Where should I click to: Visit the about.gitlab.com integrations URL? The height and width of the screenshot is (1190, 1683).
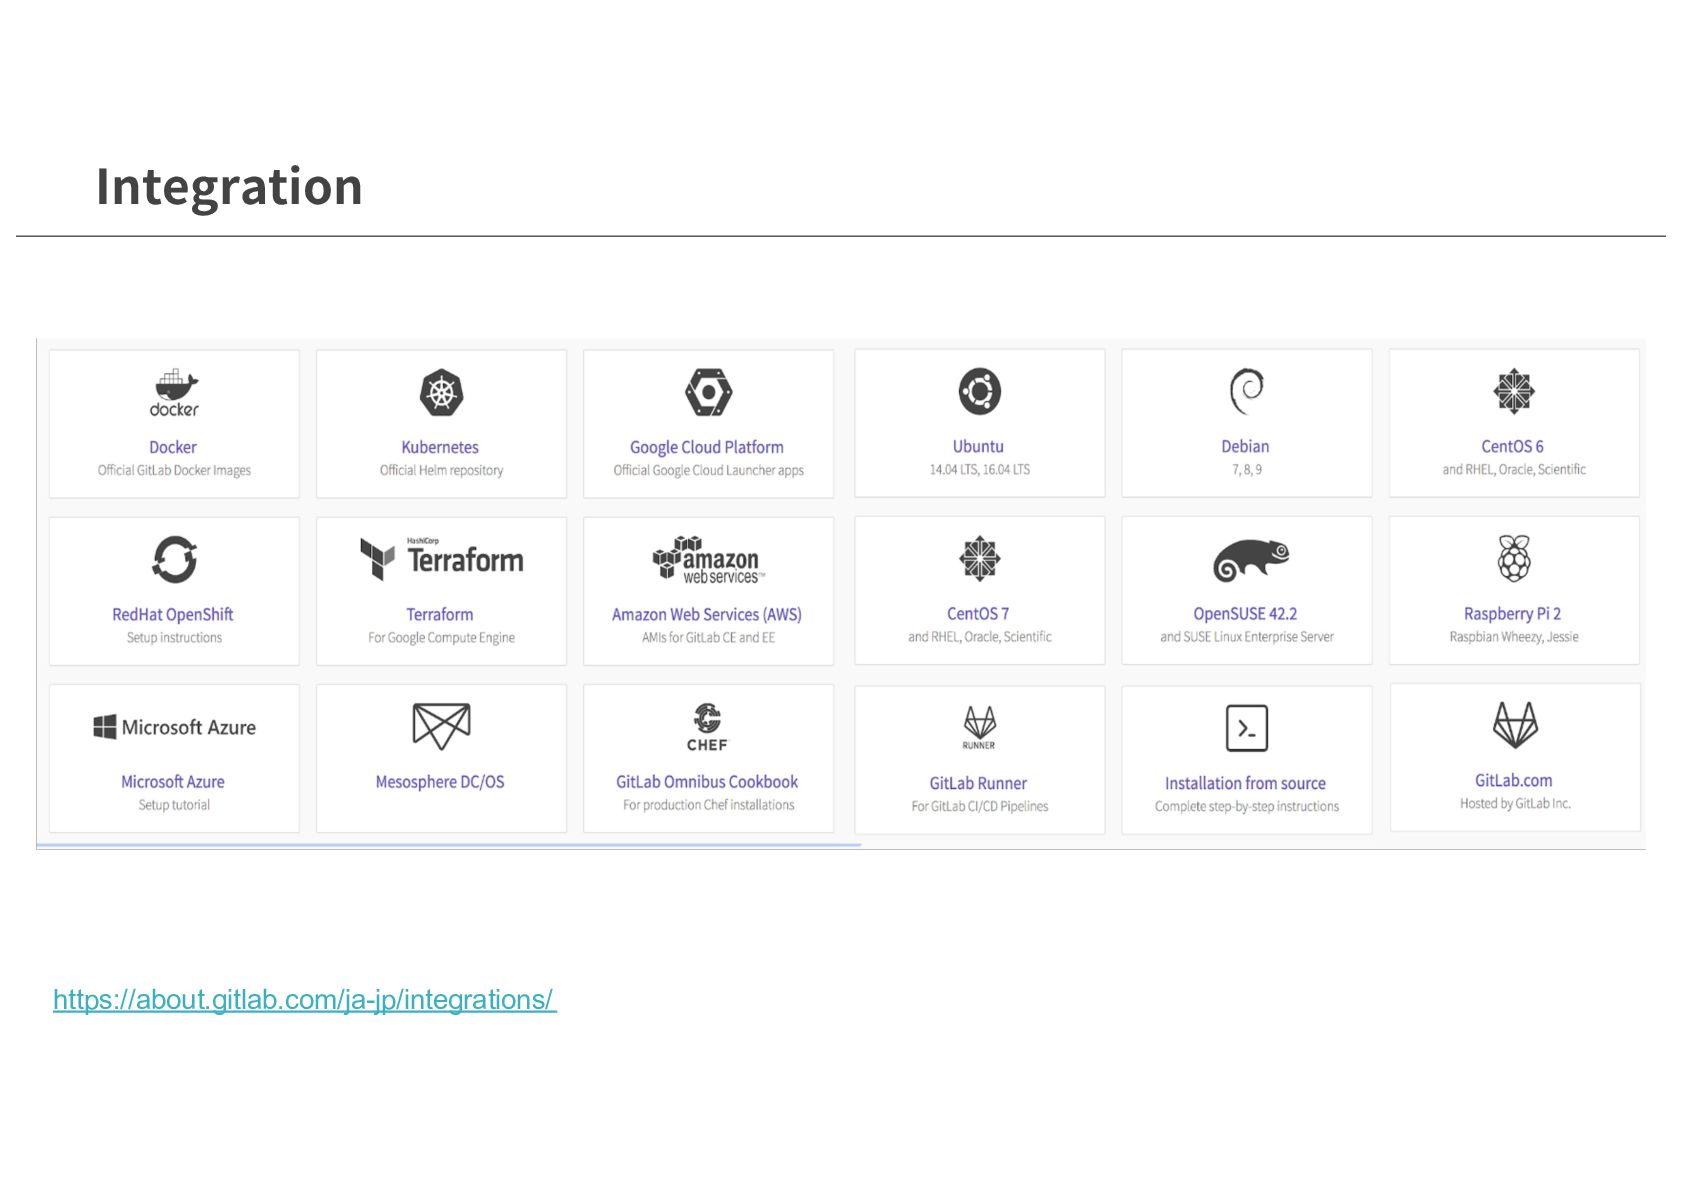[305, 999]
